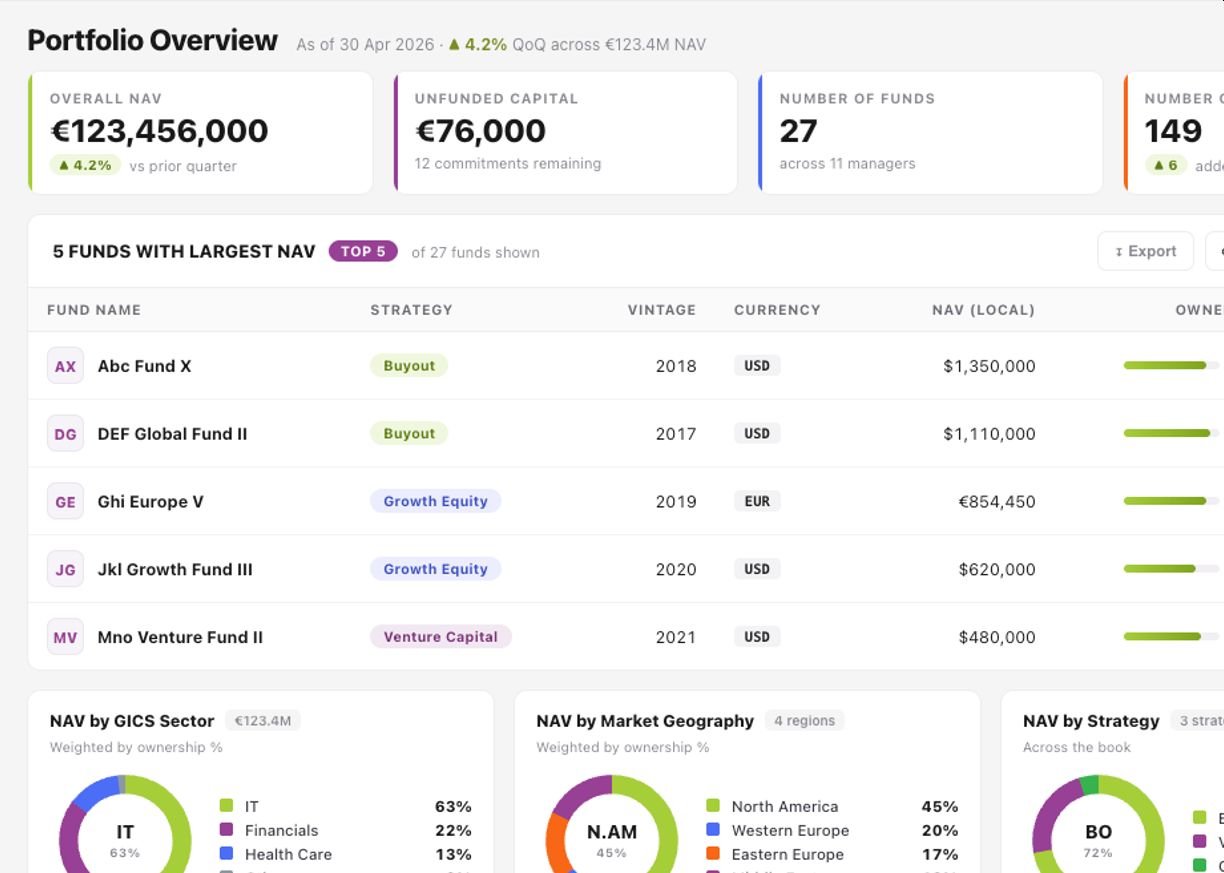This screenshot has width=1224, height=873.
Task: Click the GICS Sector donut chart center
Action: 125,839
